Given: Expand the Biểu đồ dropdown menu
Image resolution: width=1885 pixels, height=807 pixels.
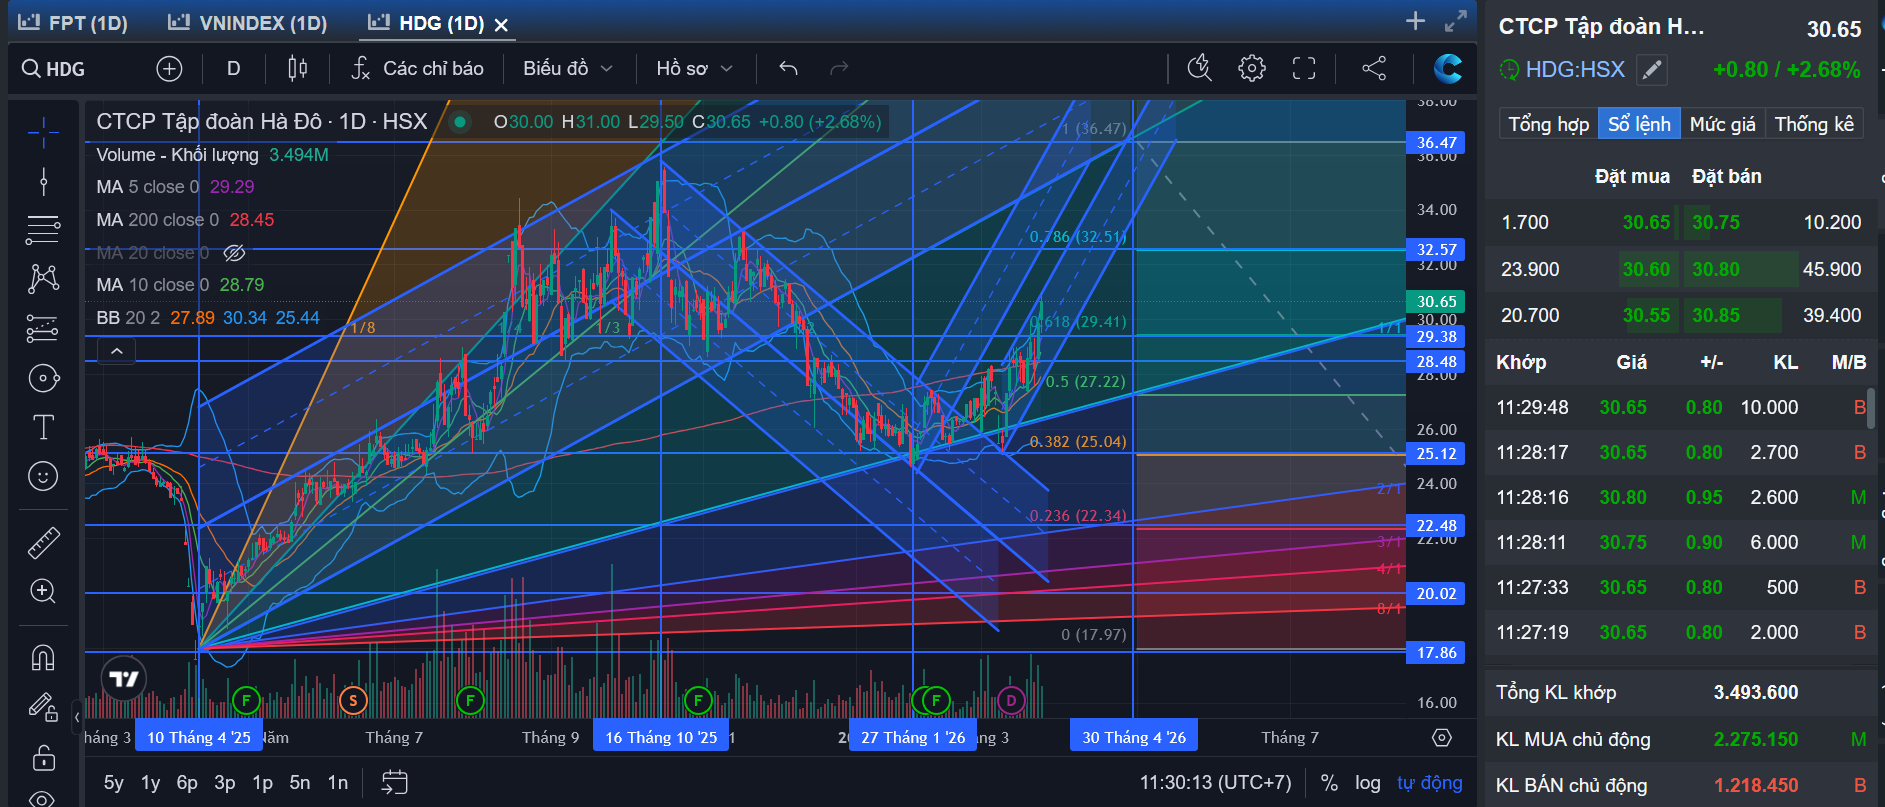Looking at the screenshot, I should 567,68.
